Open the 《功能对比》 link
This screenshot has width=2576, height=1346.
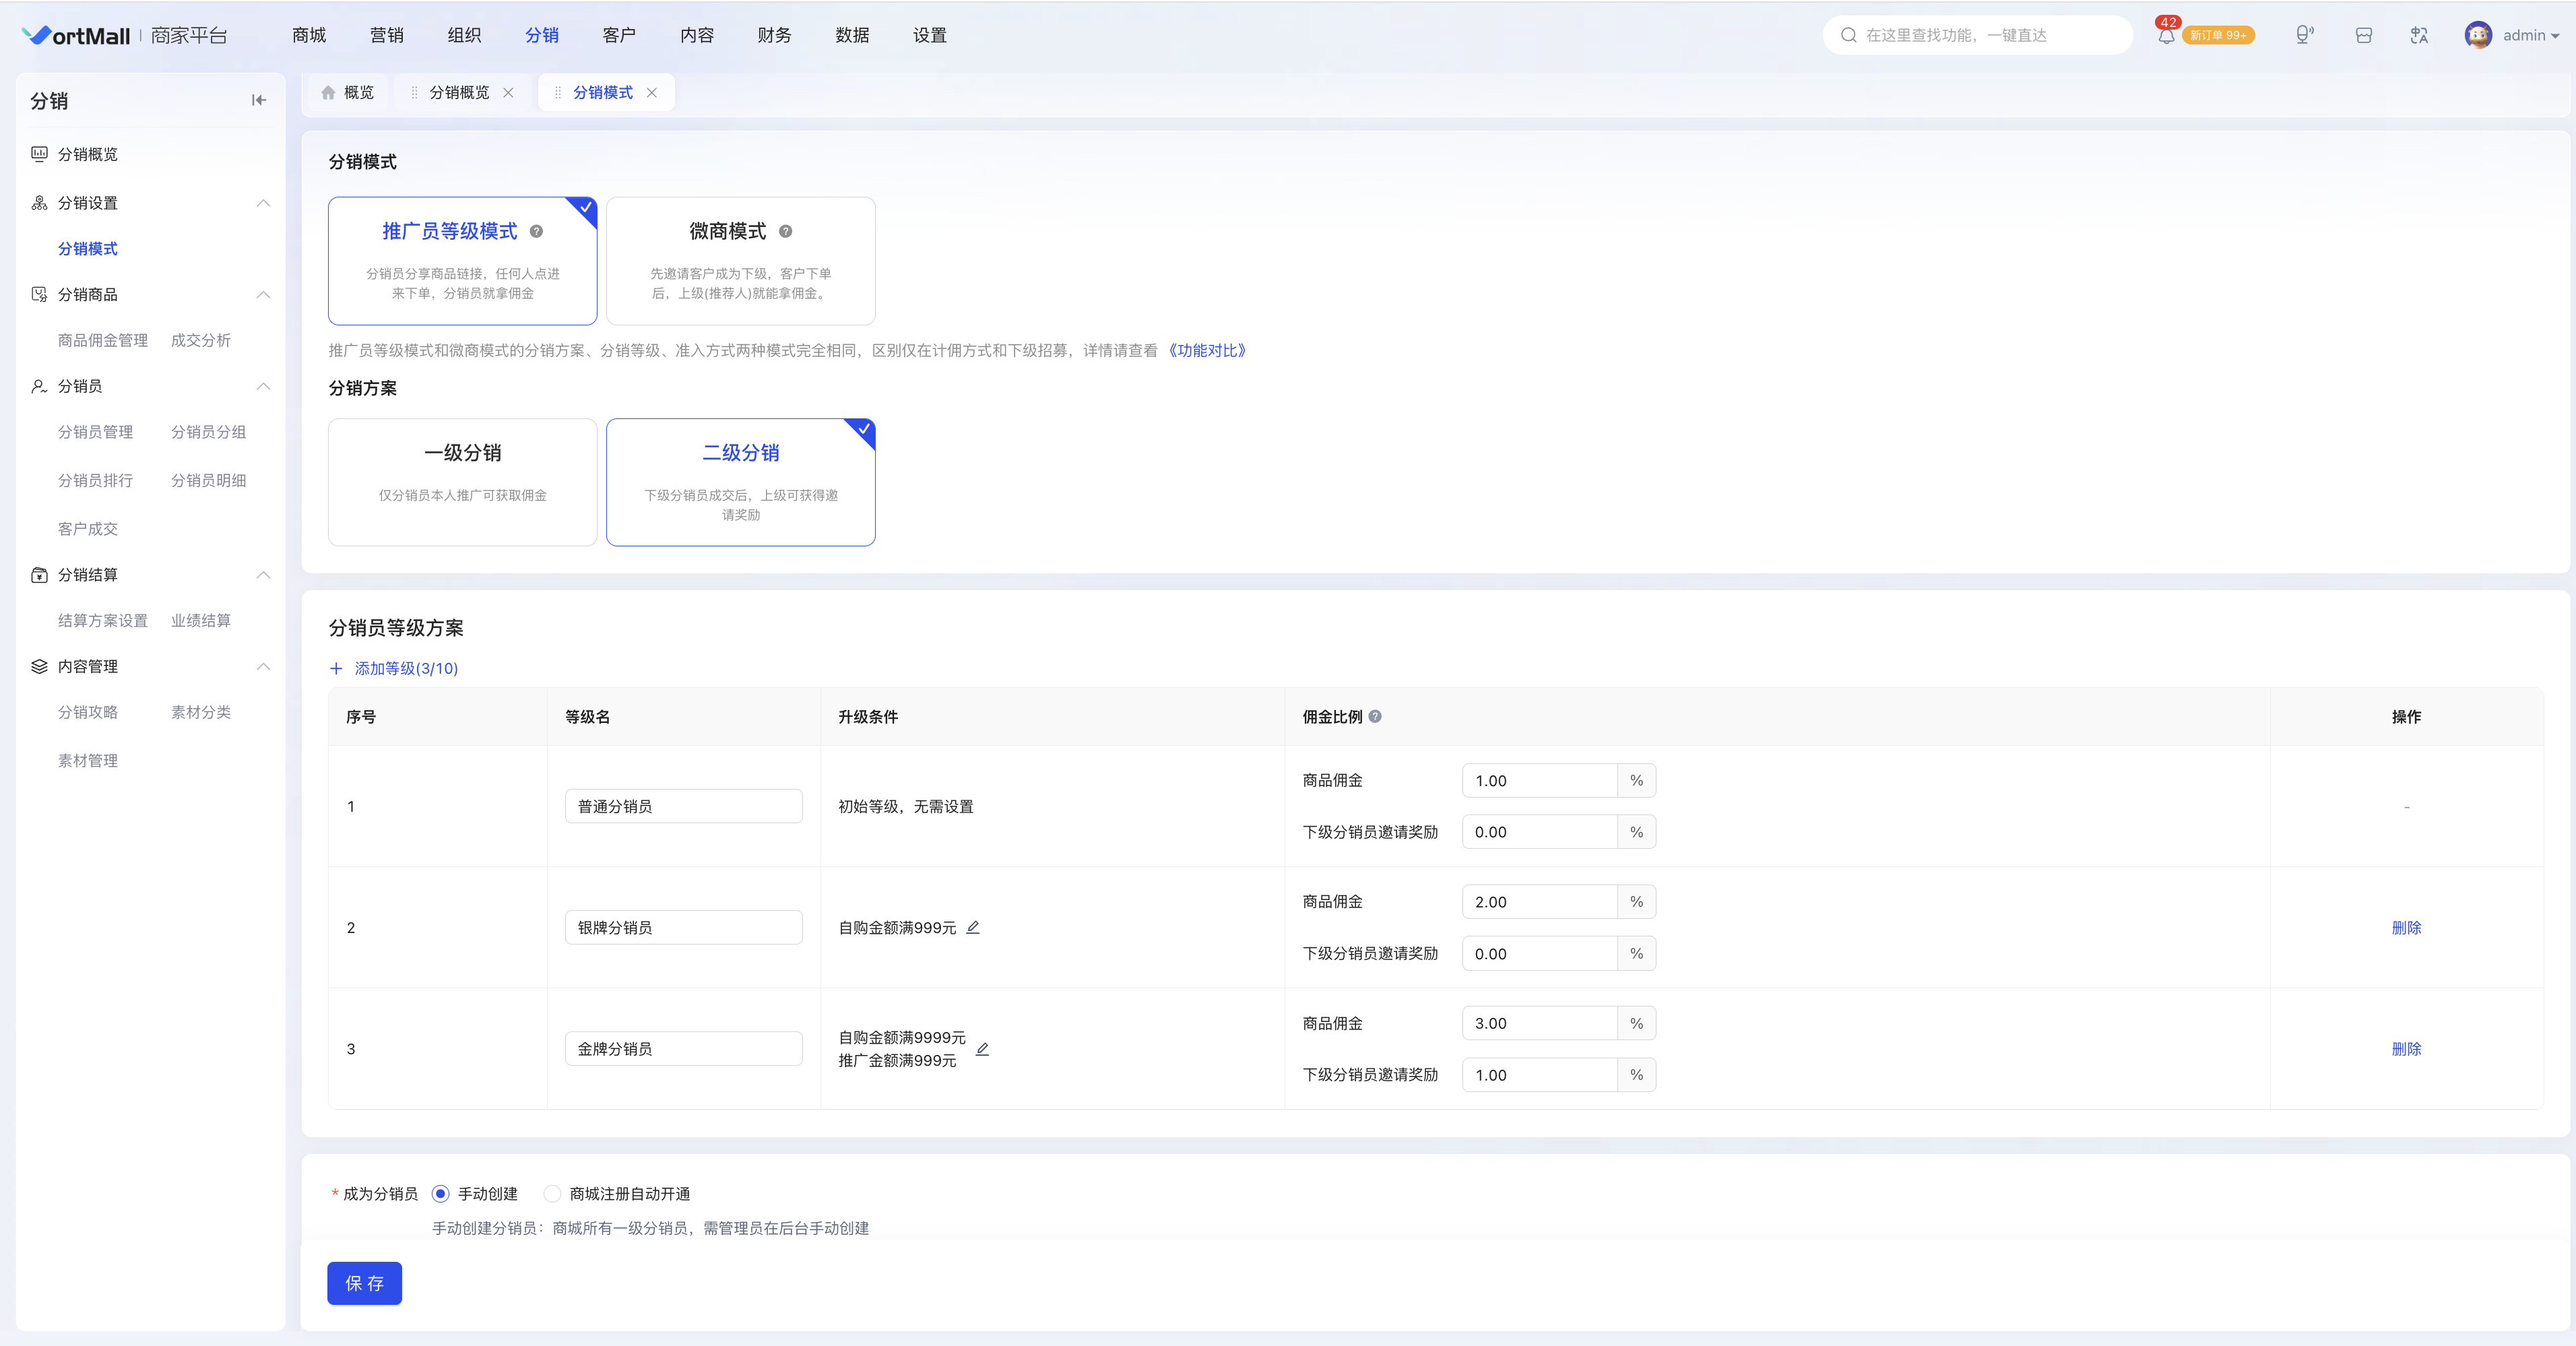pos(1207,350)
